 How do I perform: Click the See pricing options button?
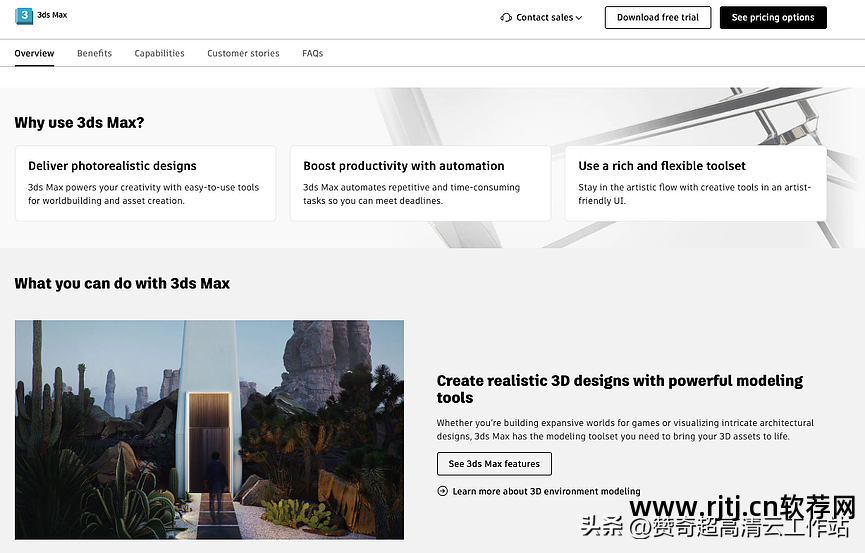pyautogui.click(x=773, y=18)
